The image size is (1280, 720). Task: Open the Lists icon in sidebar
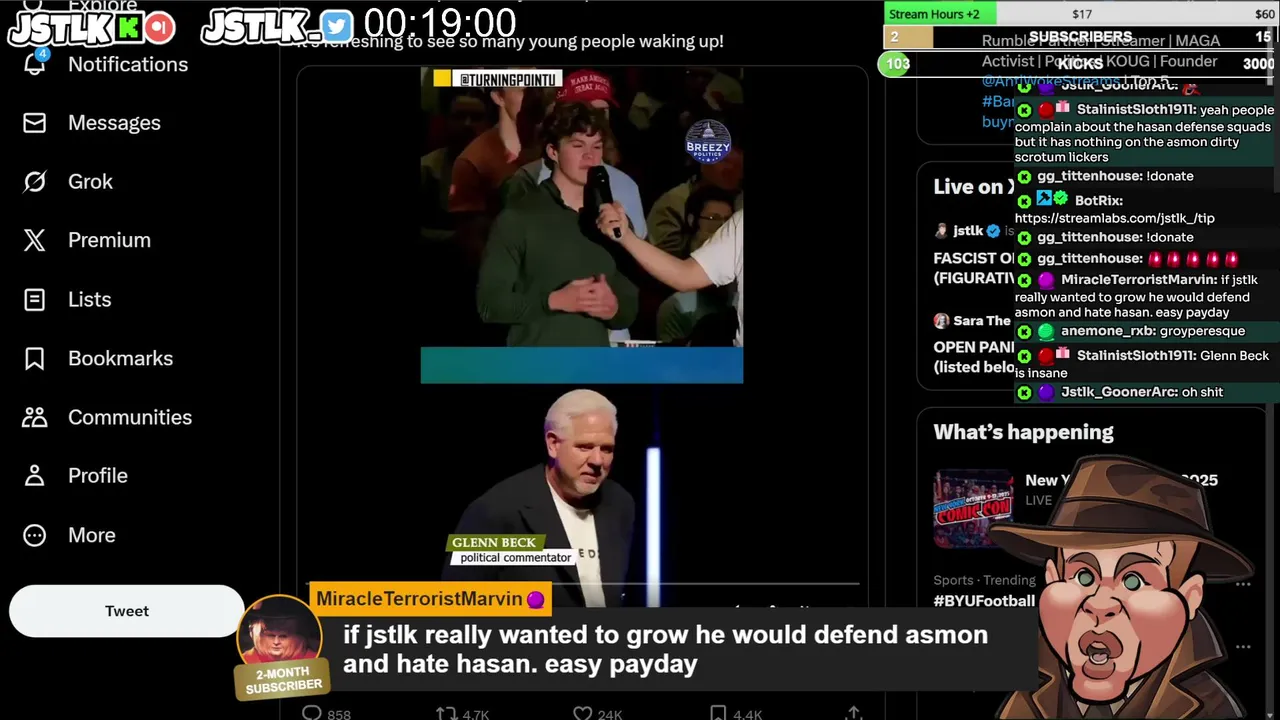pos(35,299)
